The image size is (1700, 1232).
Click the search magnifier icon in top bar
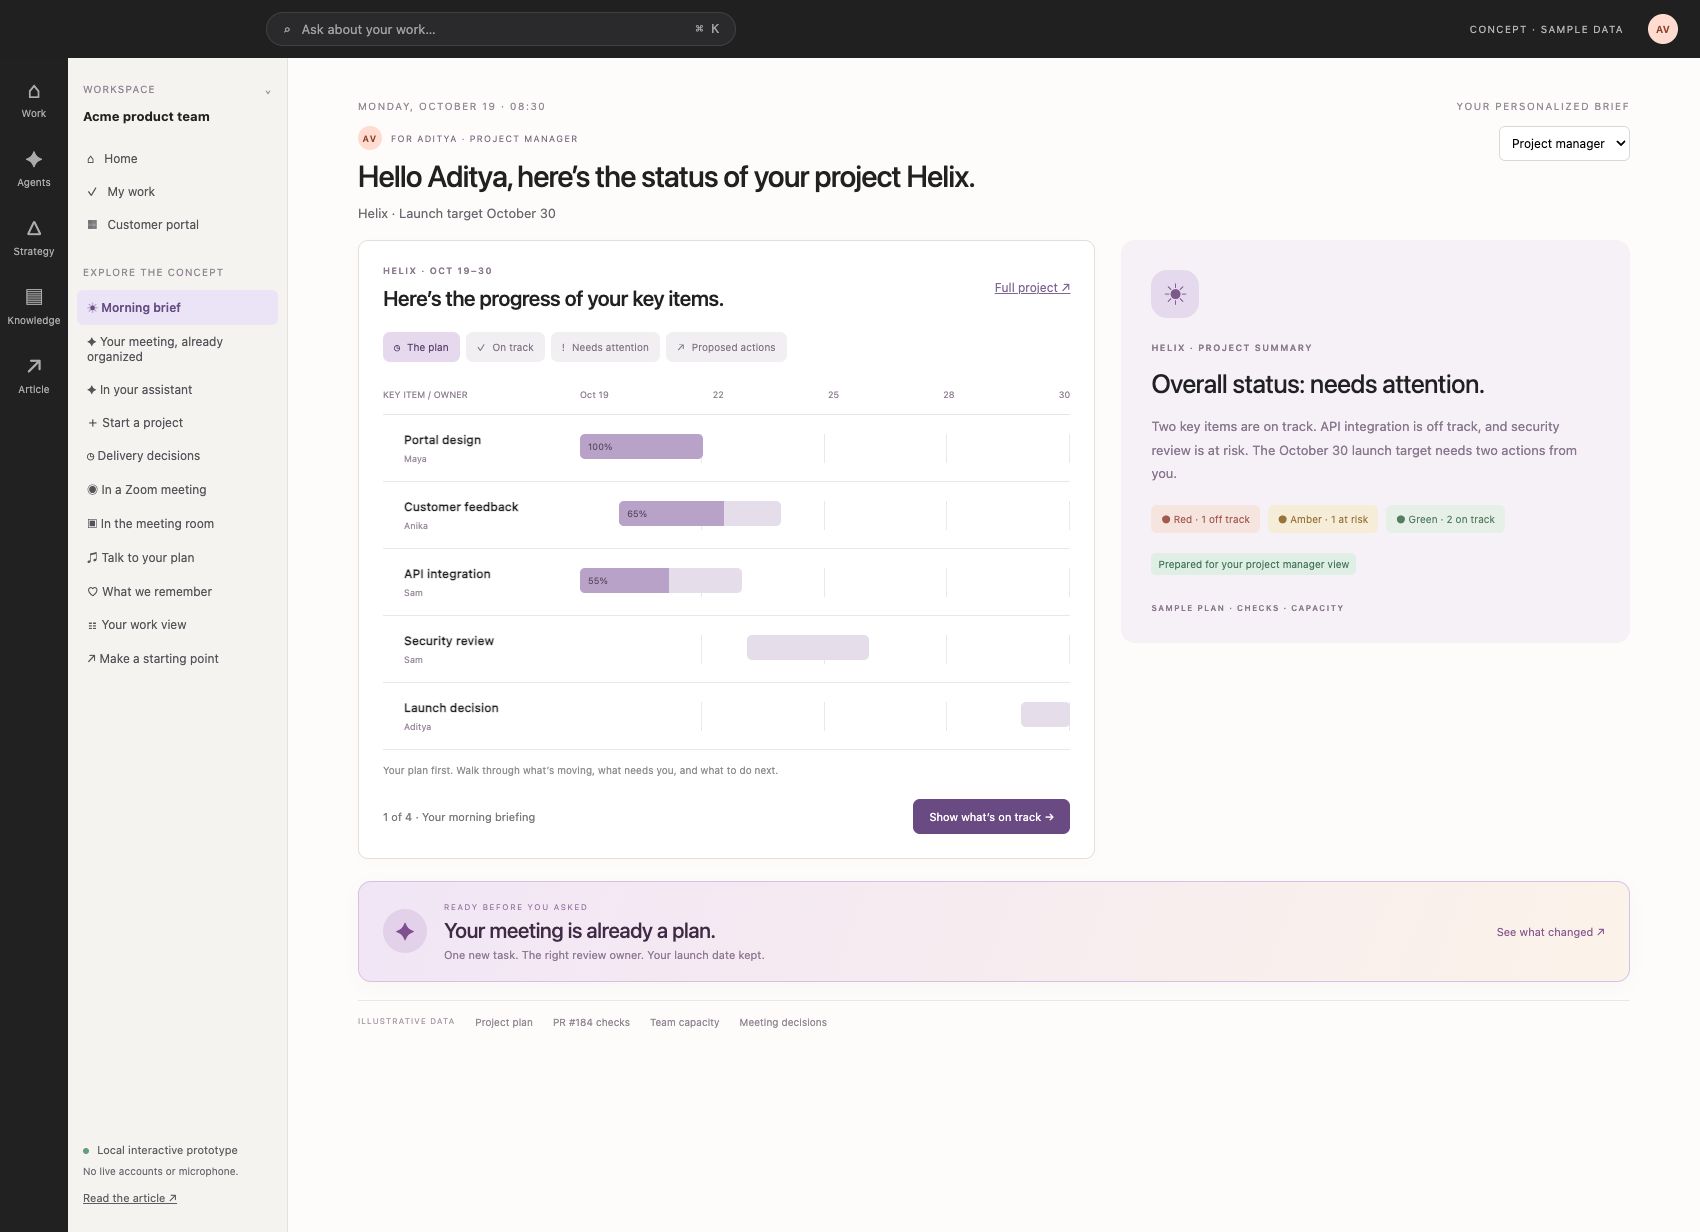287,29
